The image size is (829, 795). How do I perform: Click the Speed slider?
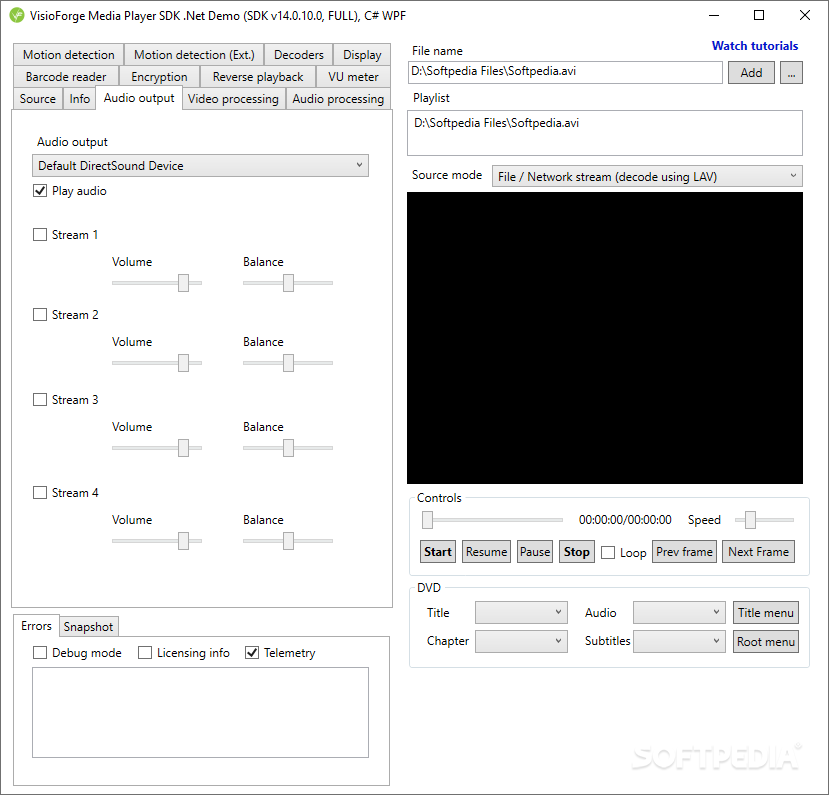point(764,520)
